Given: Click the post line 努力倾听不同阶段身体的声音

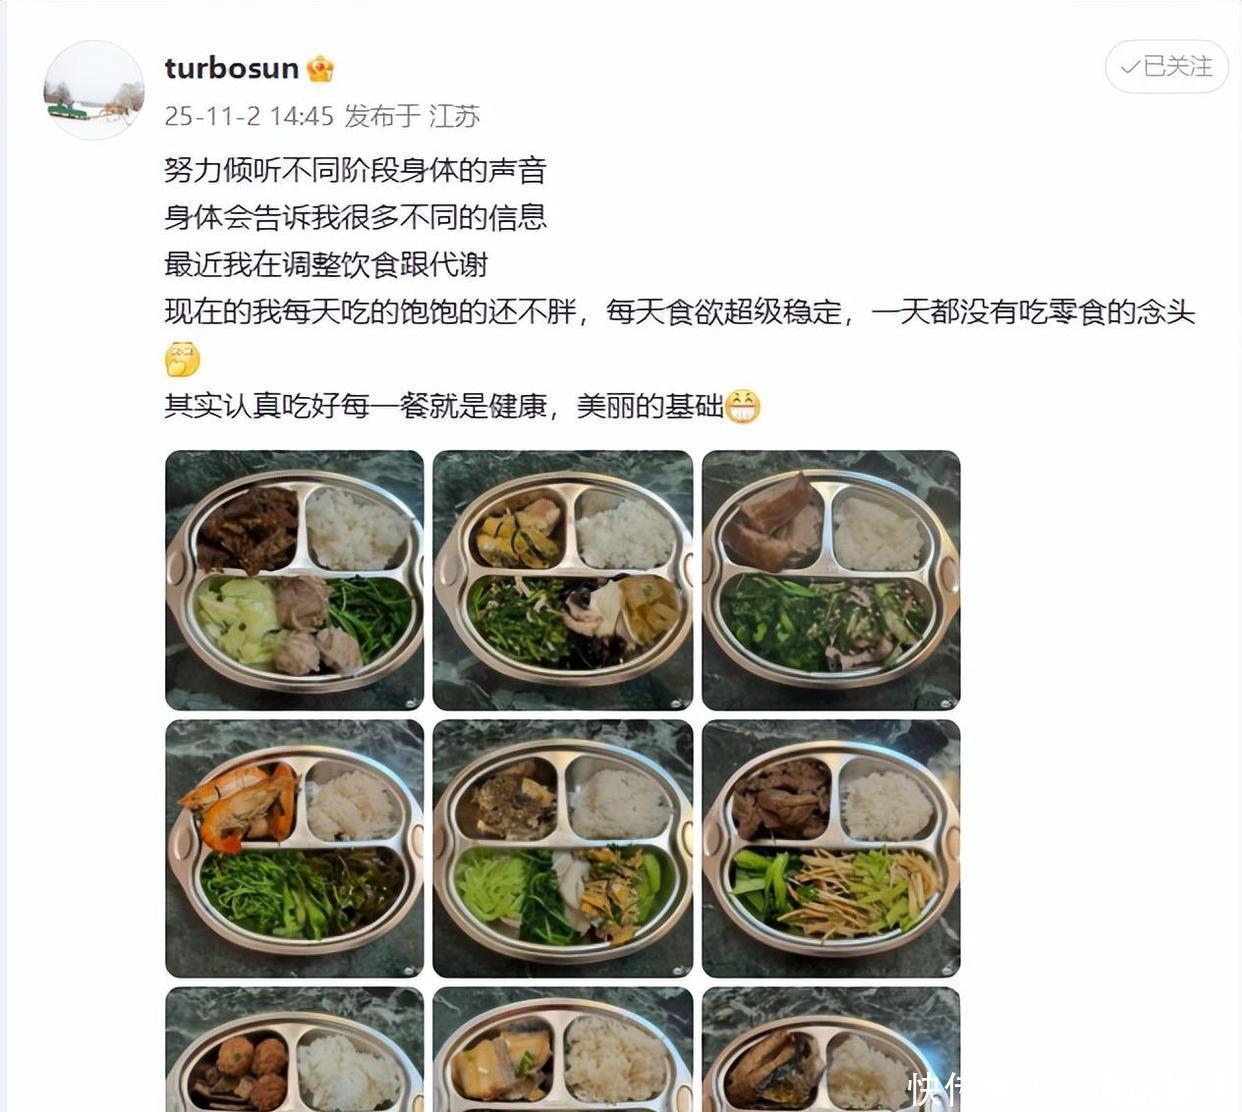Looking at the screenshot, I should pos(355,170).
